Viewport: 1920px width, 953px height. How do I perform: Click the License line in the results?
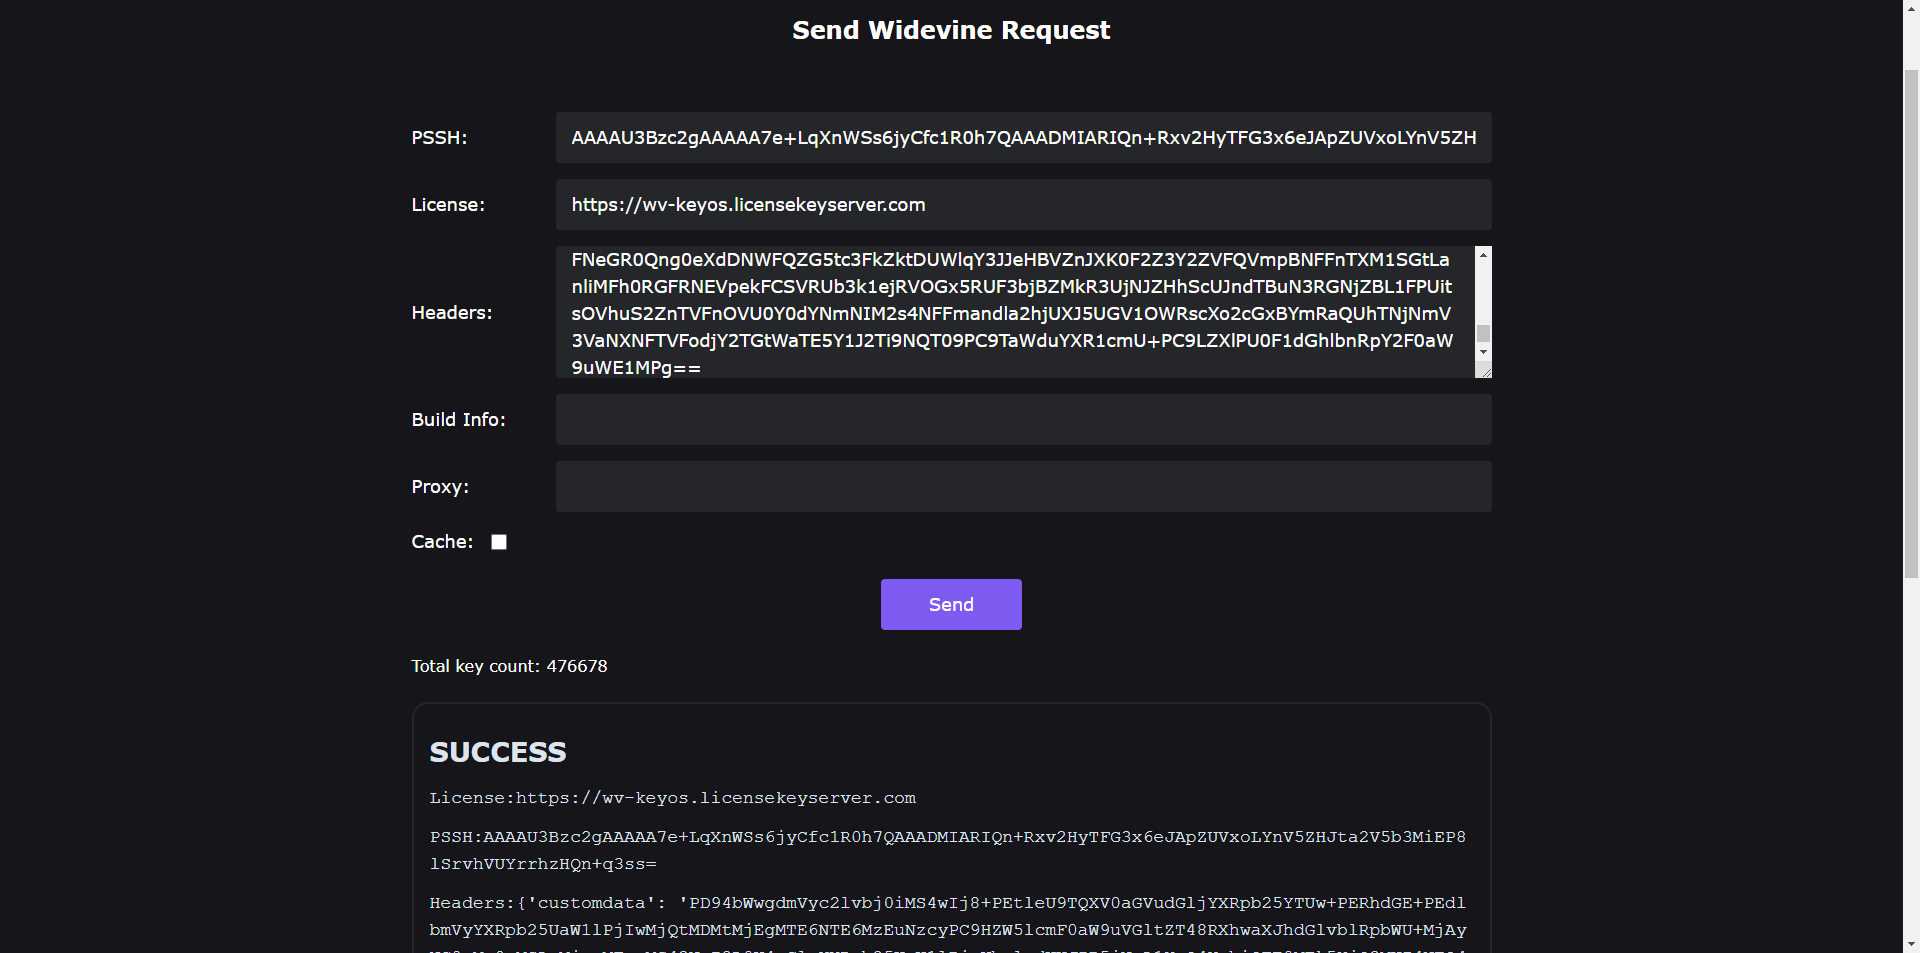(x=672, y=798)
